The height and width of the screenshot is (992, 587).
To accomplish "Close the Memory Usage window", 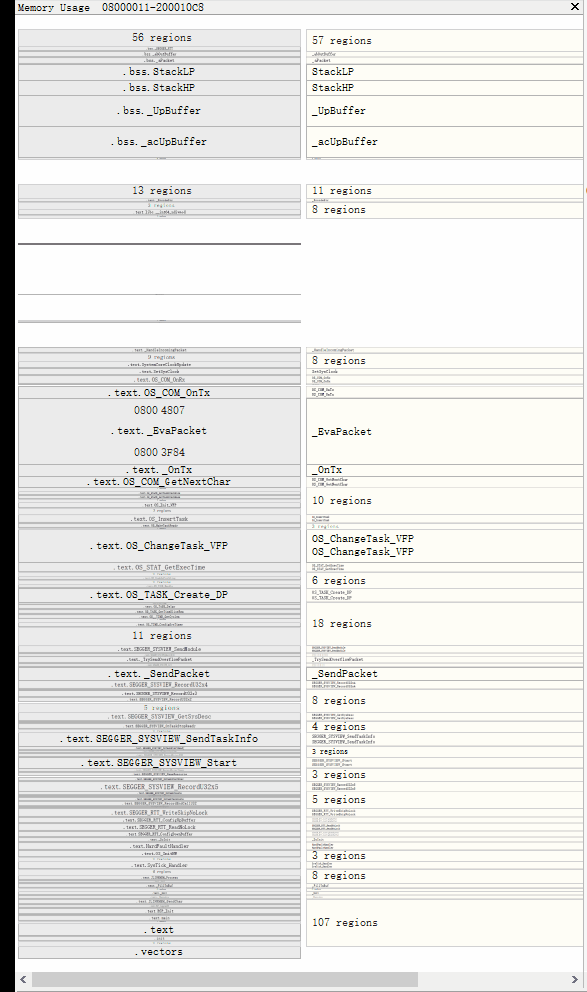I will pyautogui.click(x=575, y=7).
